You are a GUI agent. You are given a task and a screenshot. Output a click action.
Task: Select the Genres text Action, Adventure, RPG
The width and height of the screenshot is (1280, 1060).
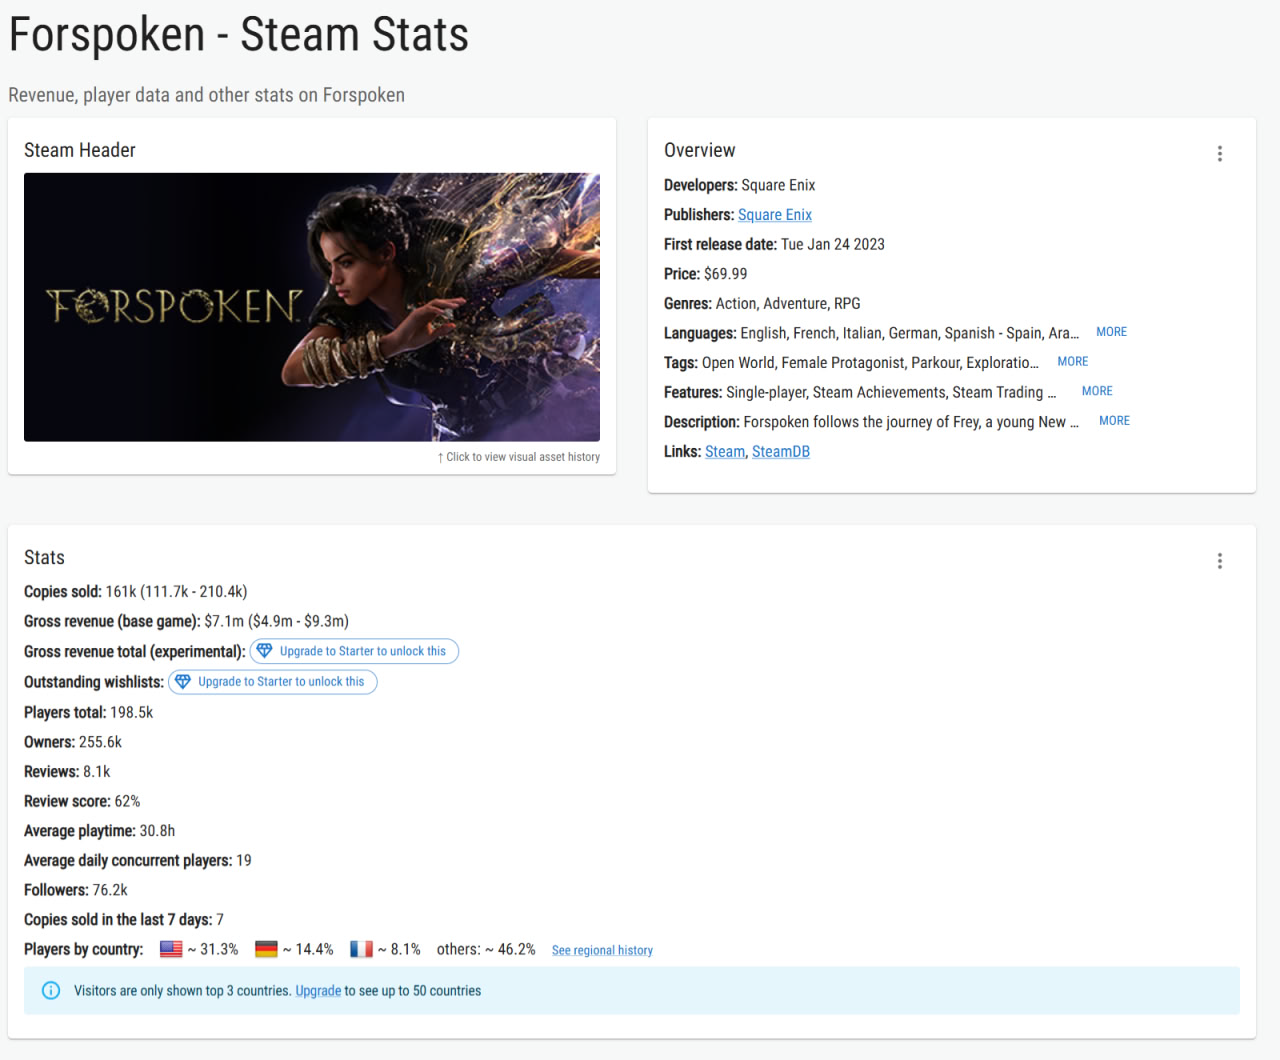click(x=788, y=304)
